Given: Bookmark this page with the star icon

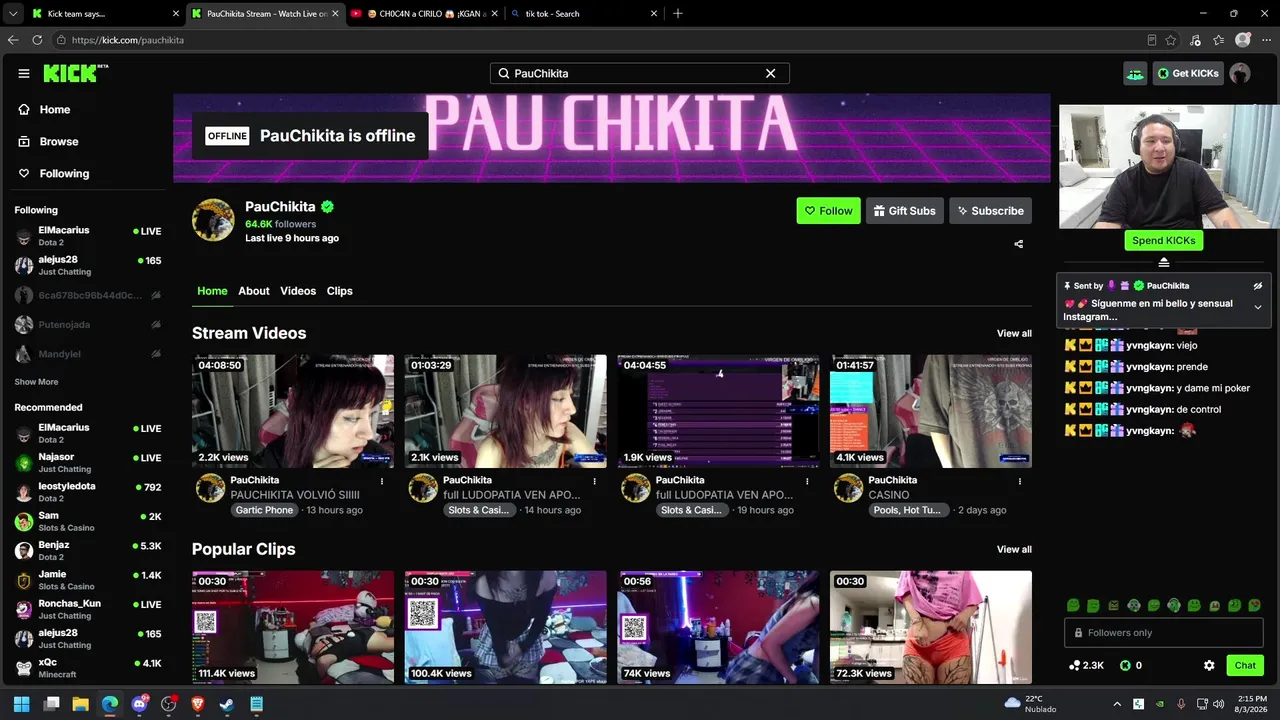Looking at the screenshot, I should tap(1171, 40).
